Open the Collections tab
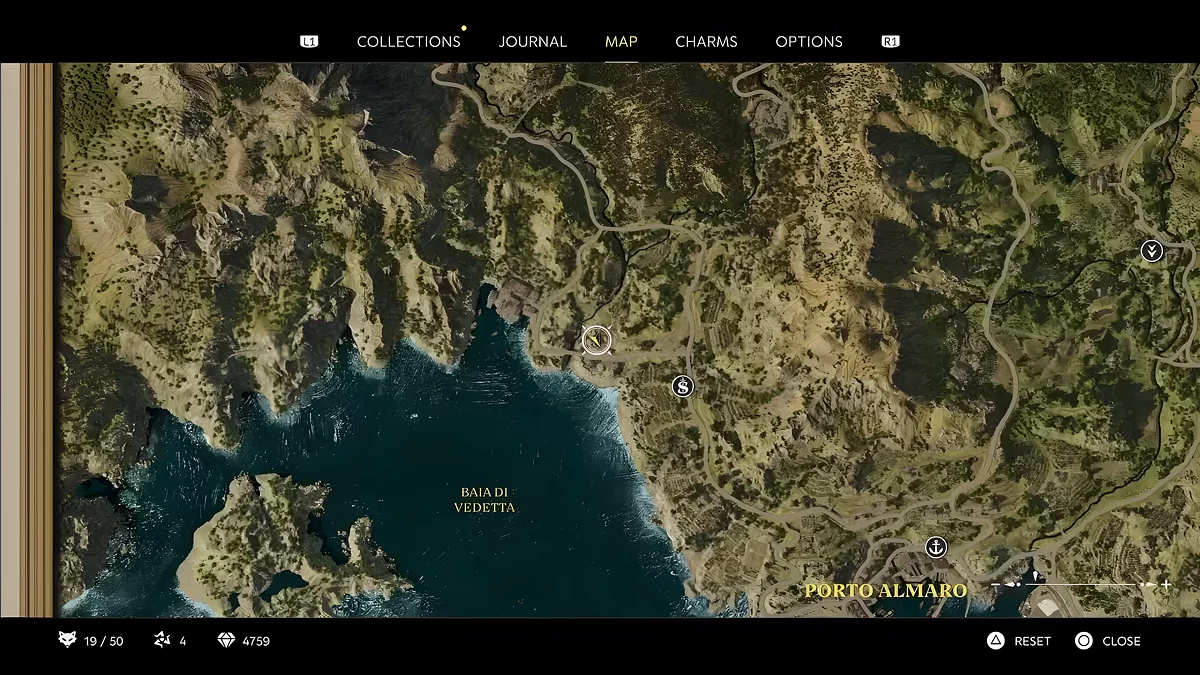The height and width of the screenshot is (675, 1200). pyautogui.click(x=408, y=42)
